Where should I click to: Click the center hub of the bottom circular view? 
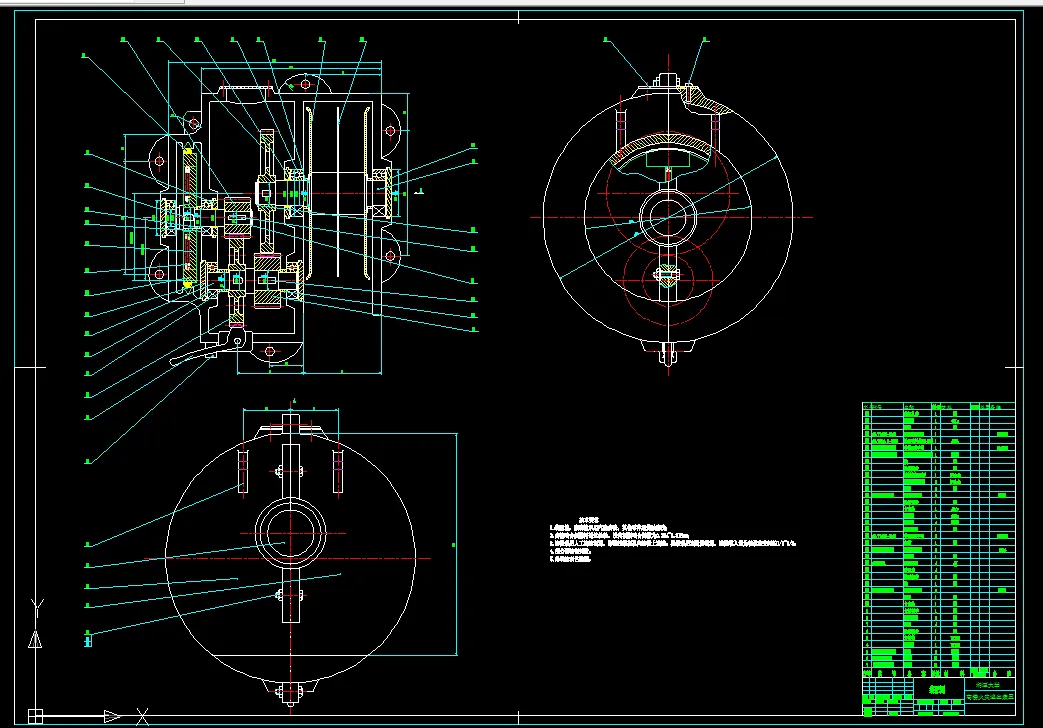coord(291,534)
